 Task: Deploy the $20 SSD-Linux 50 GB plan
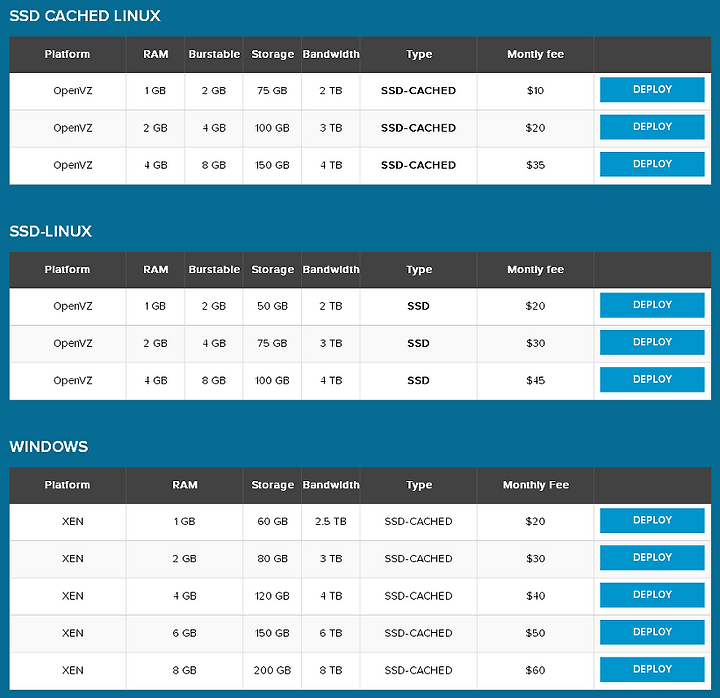tap(652, 305)
